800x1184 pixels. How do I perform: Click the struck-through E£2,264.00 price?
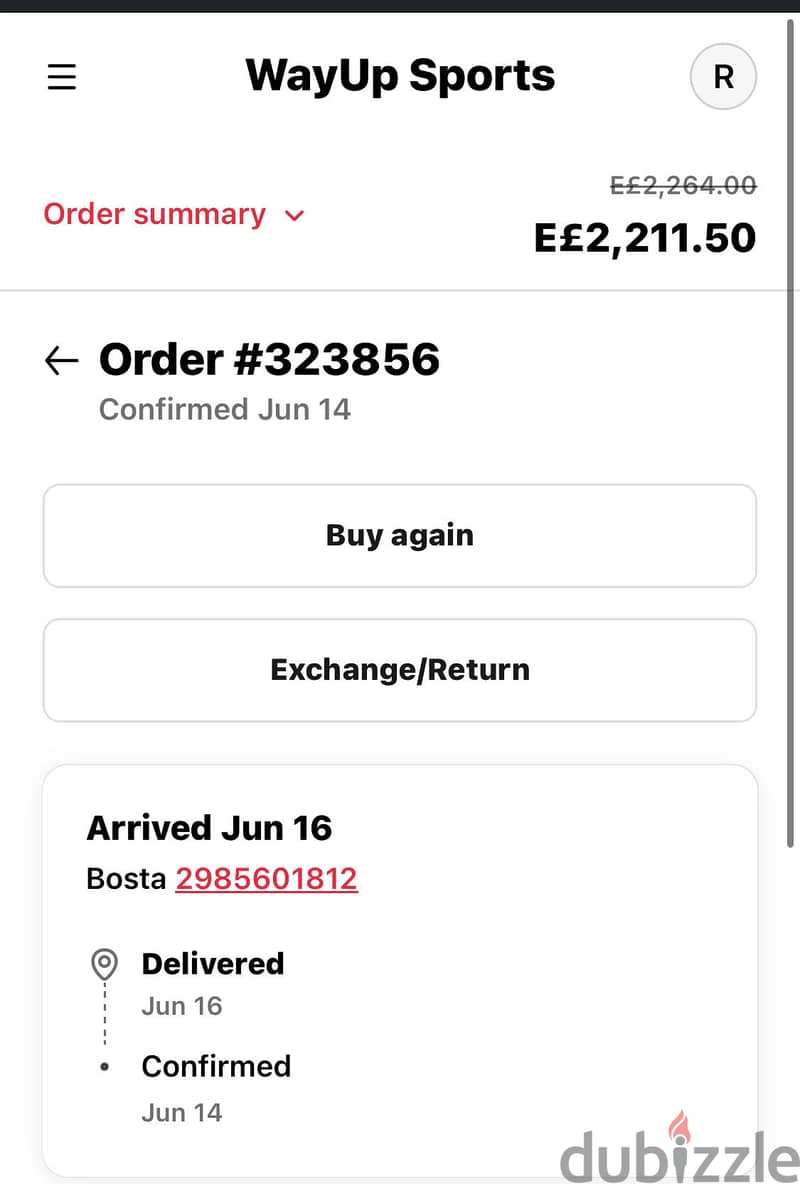683,186
